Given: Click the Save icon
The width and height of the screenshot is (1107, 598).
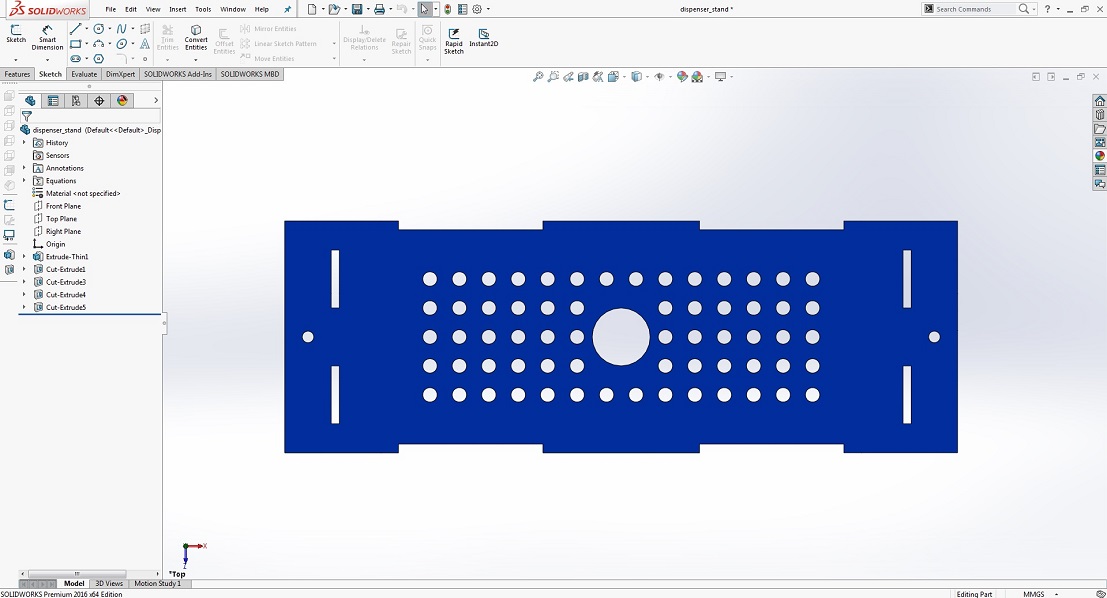Looking at the screenshot, I should pyautogui.click(x=357, y=9).
